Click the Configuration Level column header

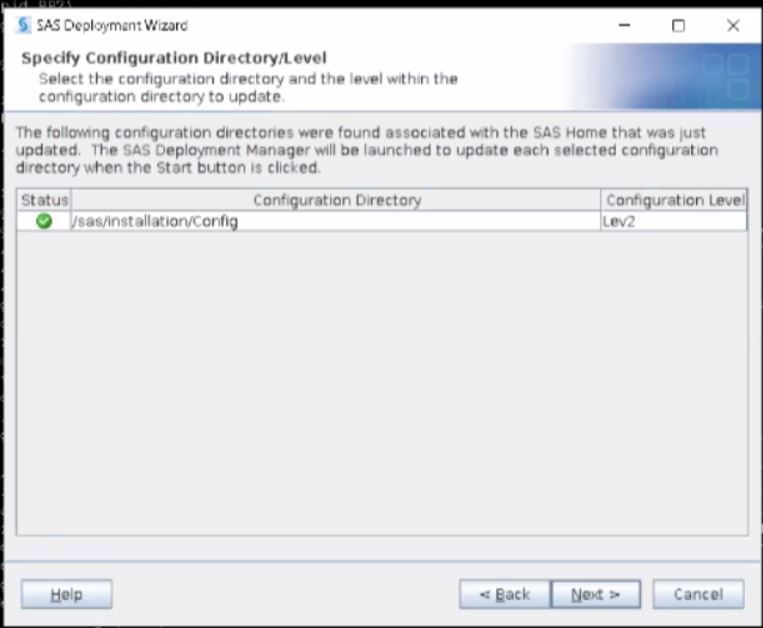pos(674,200)
